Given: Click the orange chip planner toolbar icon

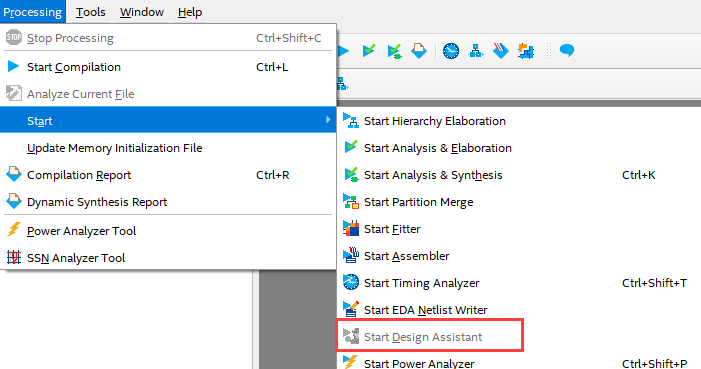Looking at the screenshot, I should coord(526,51).
